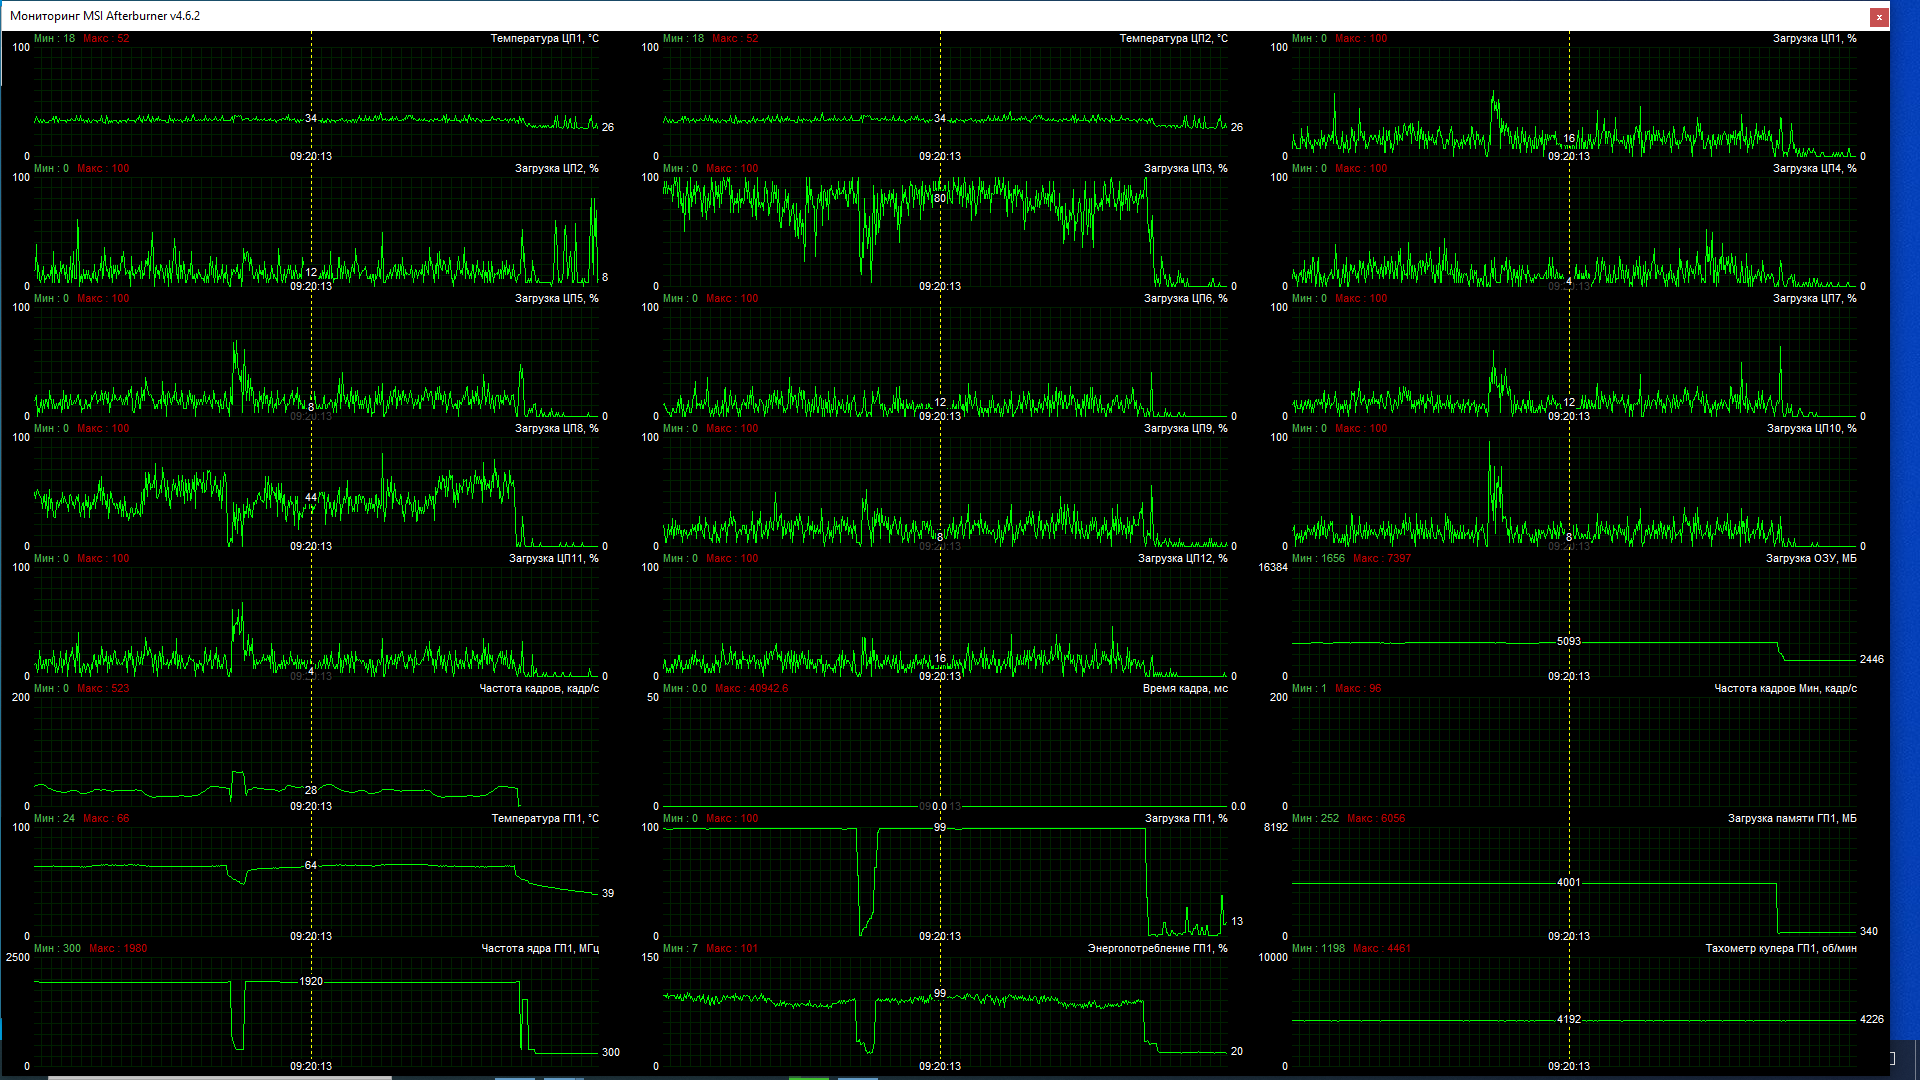Click the Температура ЦП1 graph
Screen dimensions: 1920x1080
coord(316,100)
